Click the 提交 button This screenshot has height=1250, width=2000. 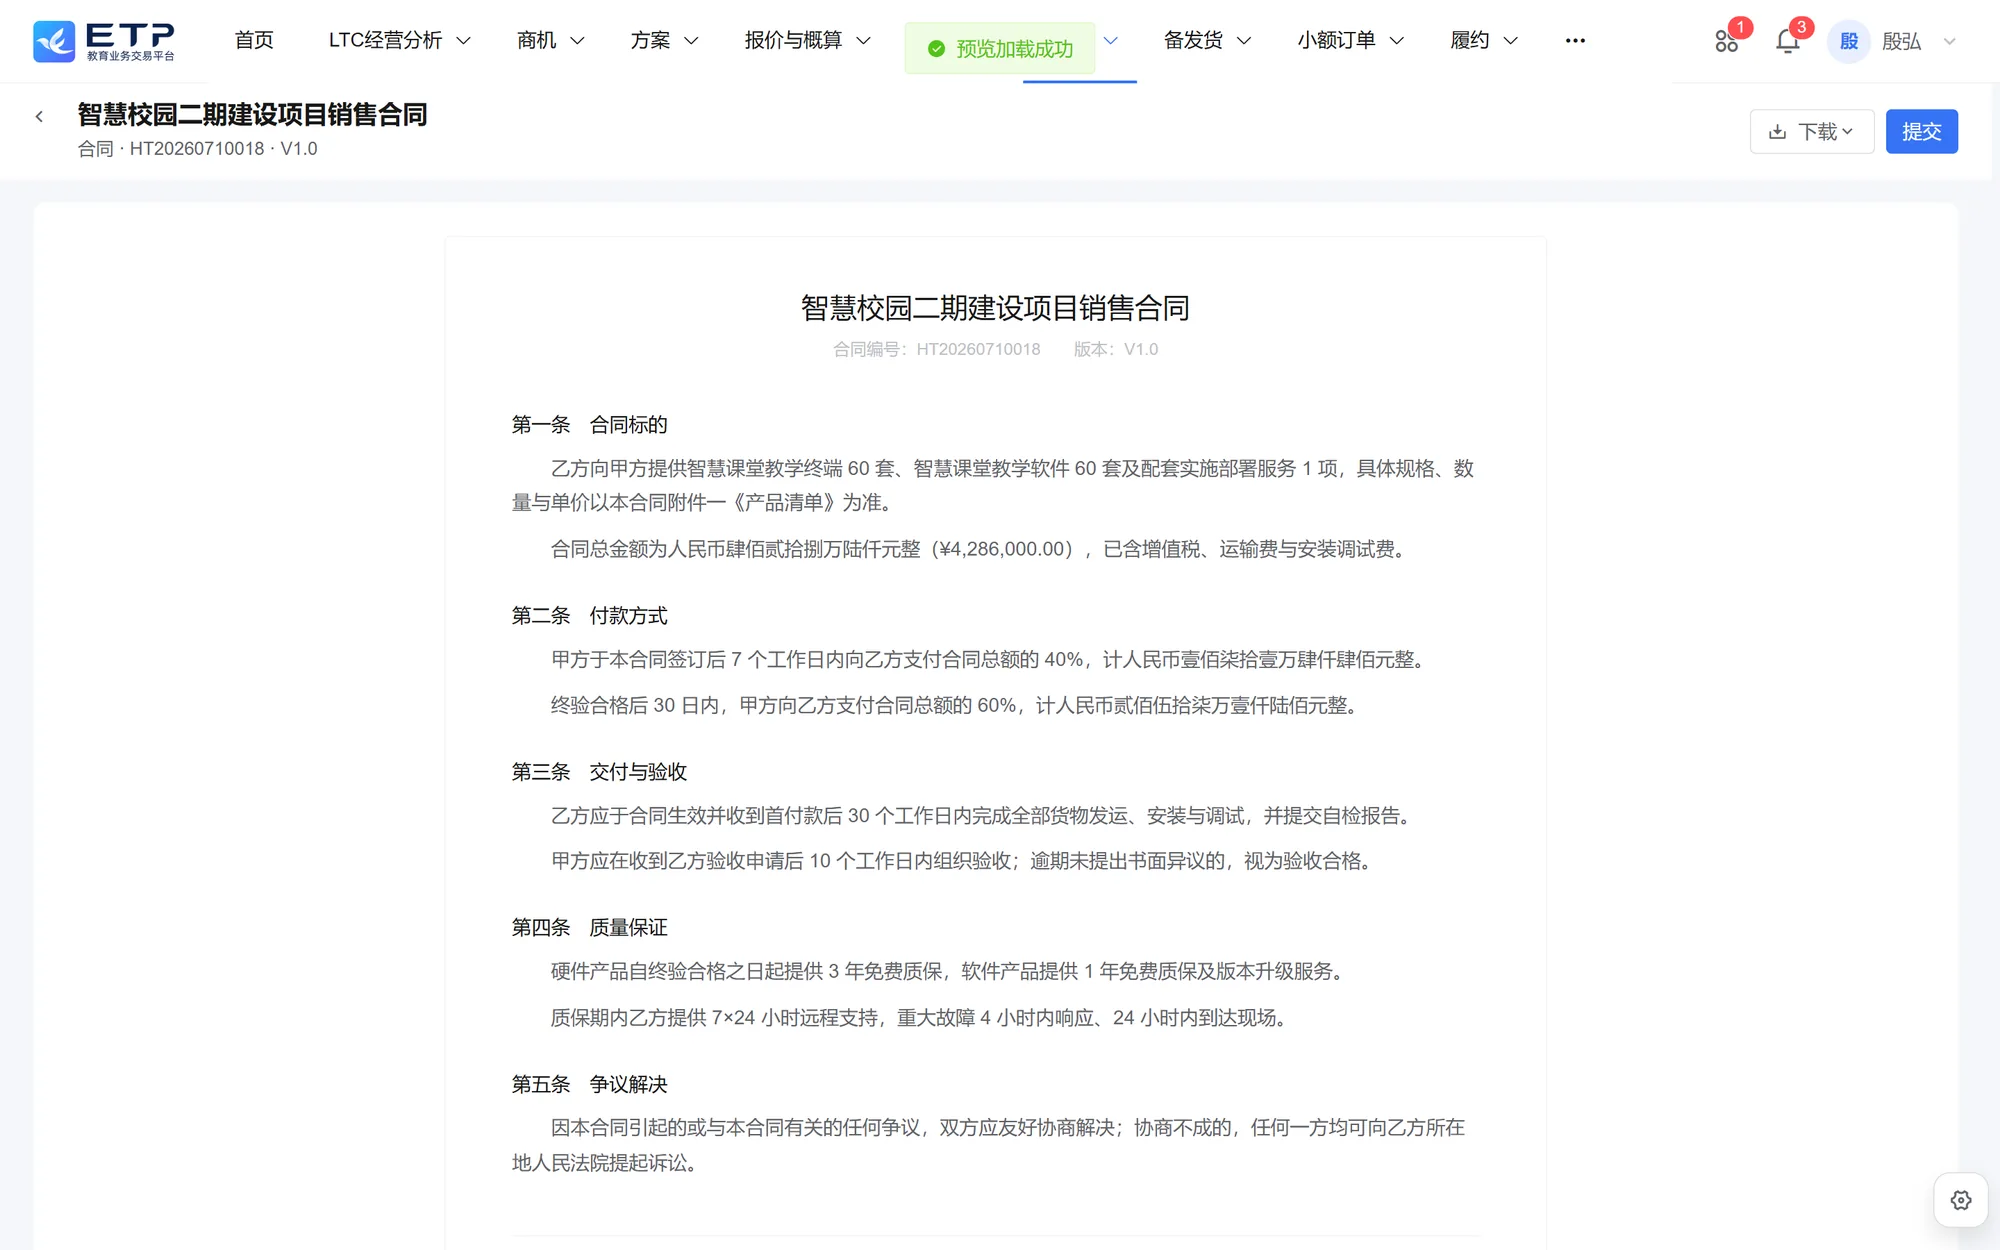click(x=1921, y=131)
